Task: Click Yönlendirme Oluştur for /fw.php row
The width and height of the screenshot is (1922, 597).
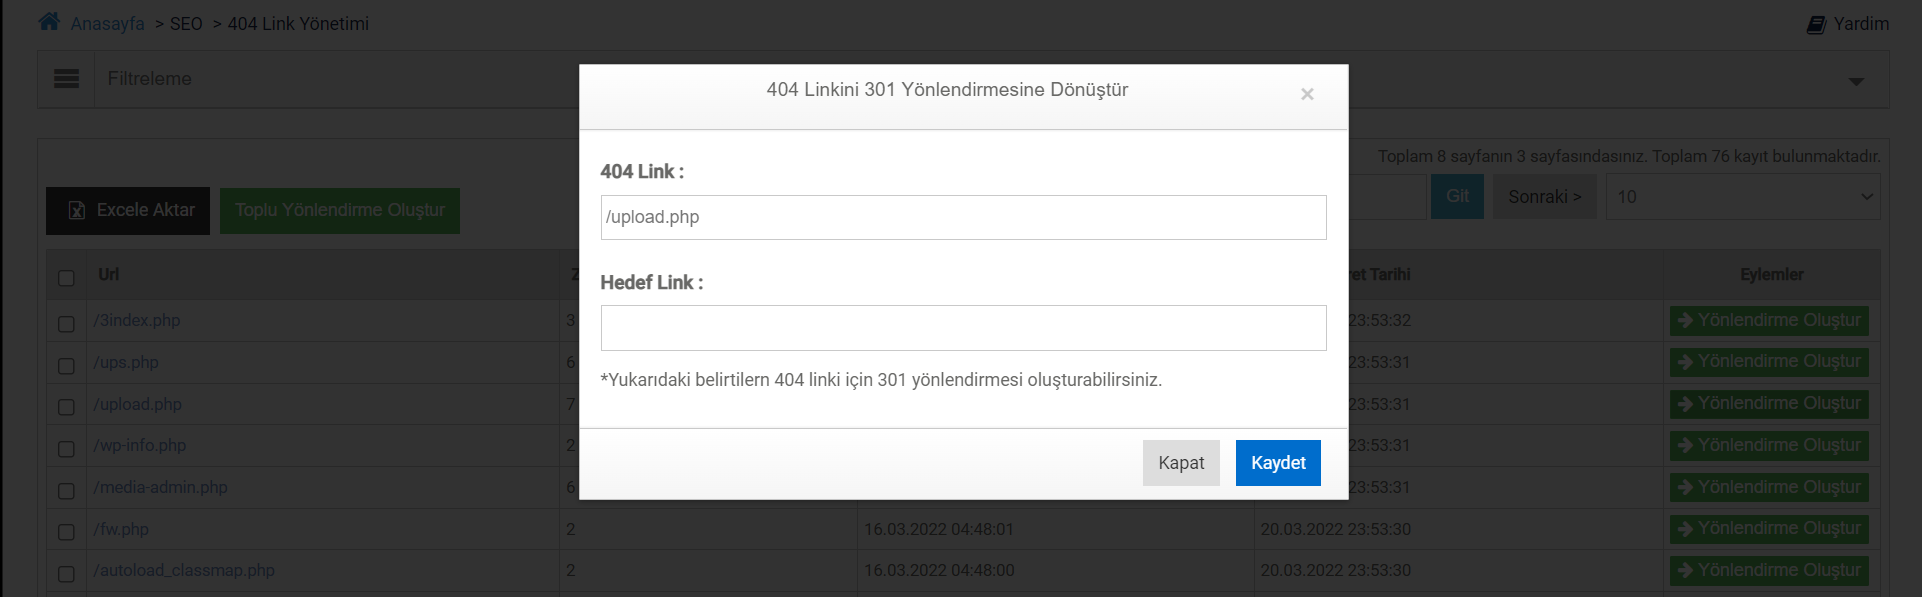Action: (1769, 529)
